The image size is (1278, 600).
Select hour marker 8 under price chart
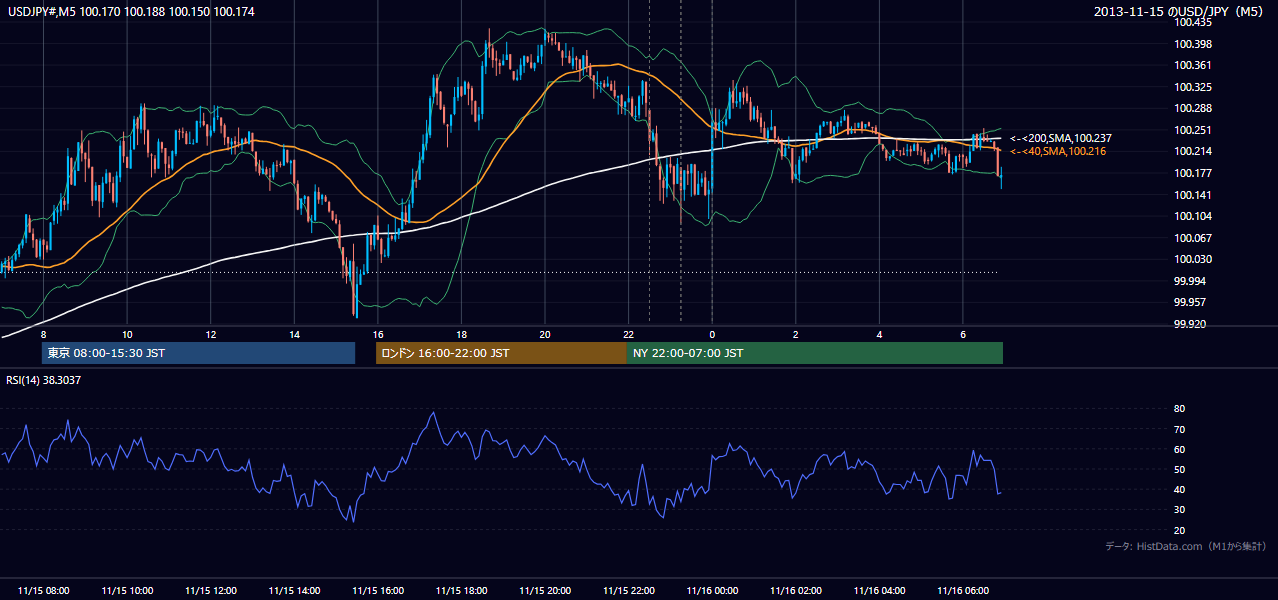click(43, 334)
